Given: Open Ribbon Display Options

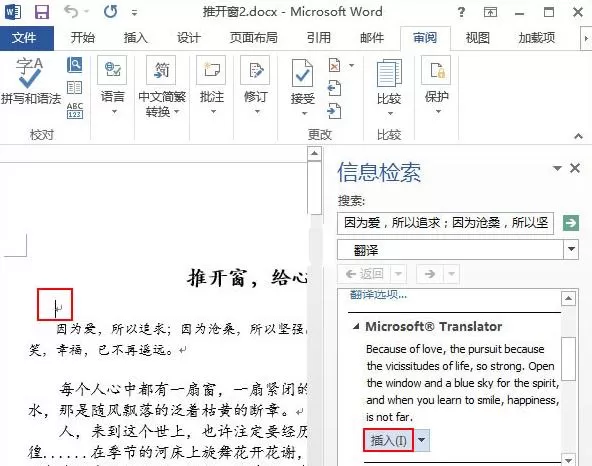Looking at the screenshot, I should tap(490, 12).
